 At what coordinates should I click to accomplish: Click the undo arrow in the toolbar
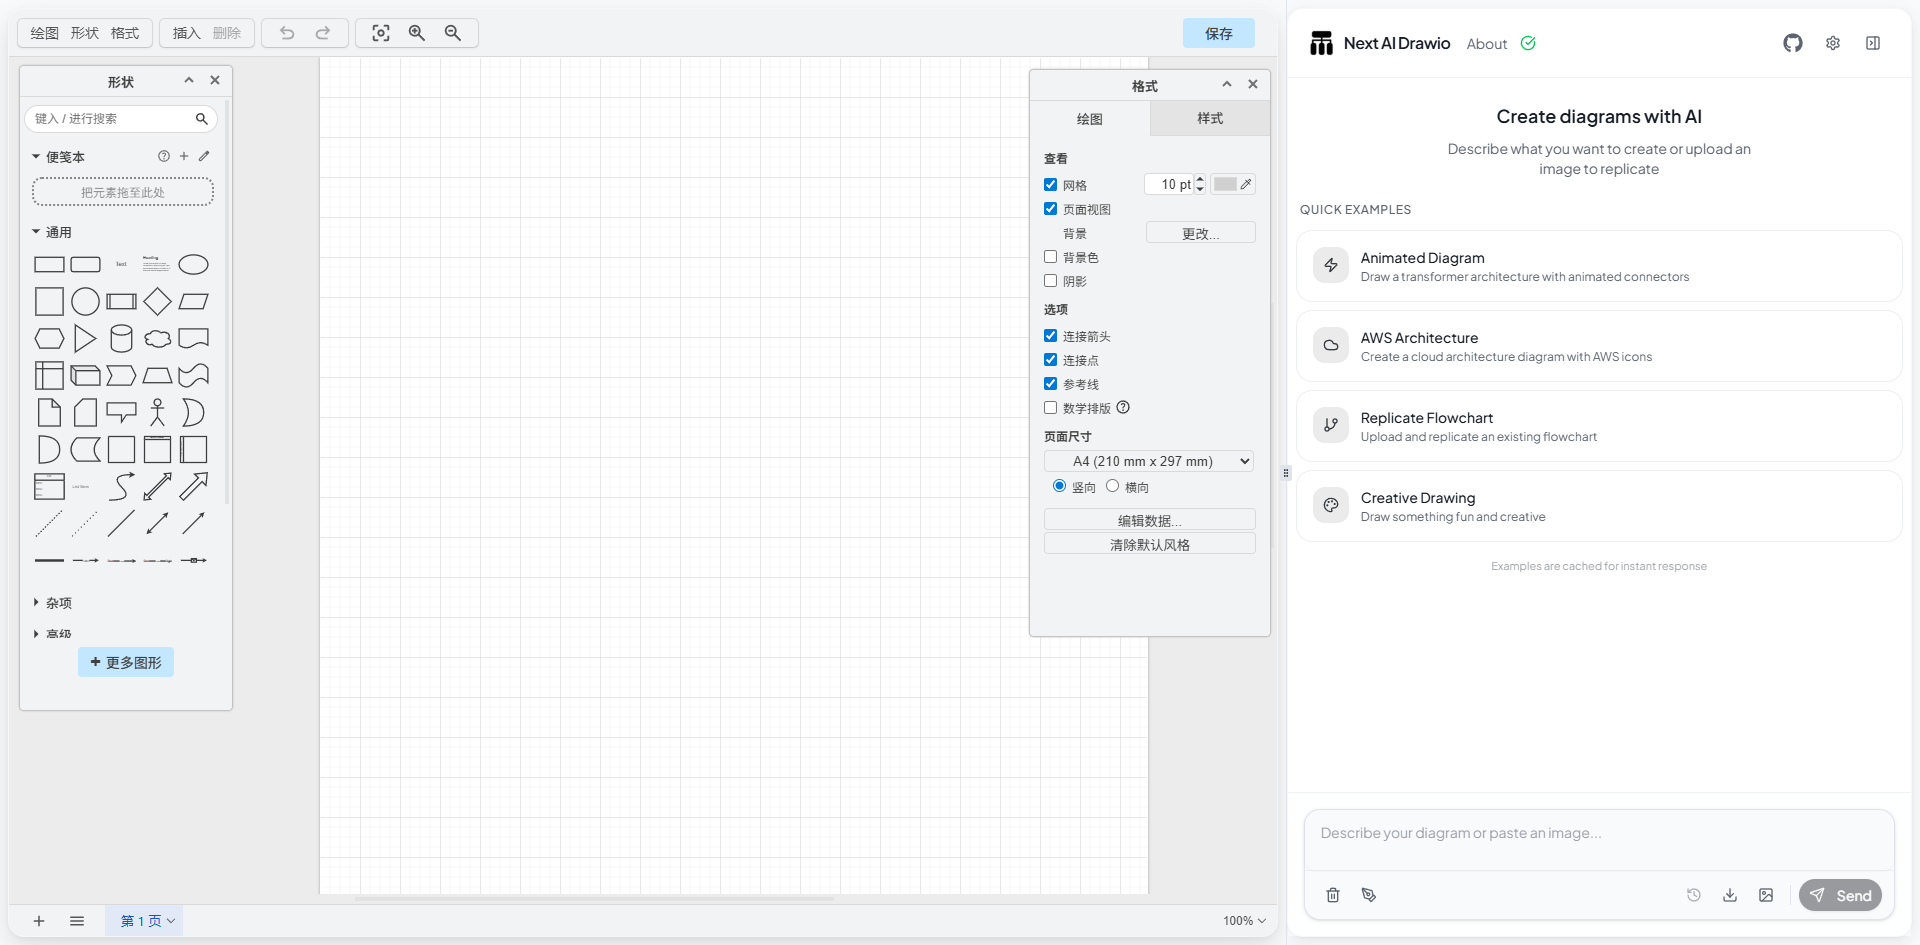(x=287, y=33)
